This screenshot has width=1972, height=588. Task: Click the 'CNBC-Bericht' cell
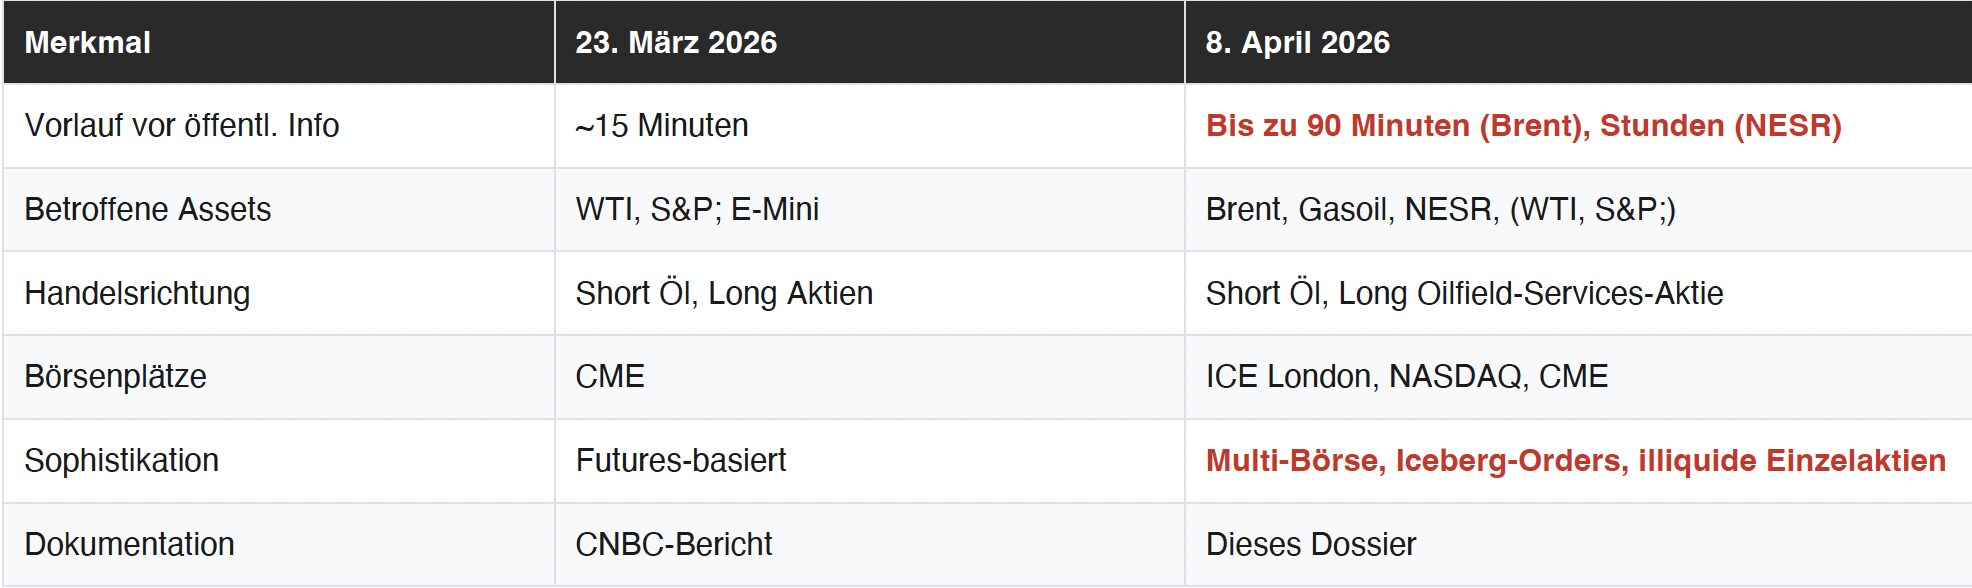(673, 545)
